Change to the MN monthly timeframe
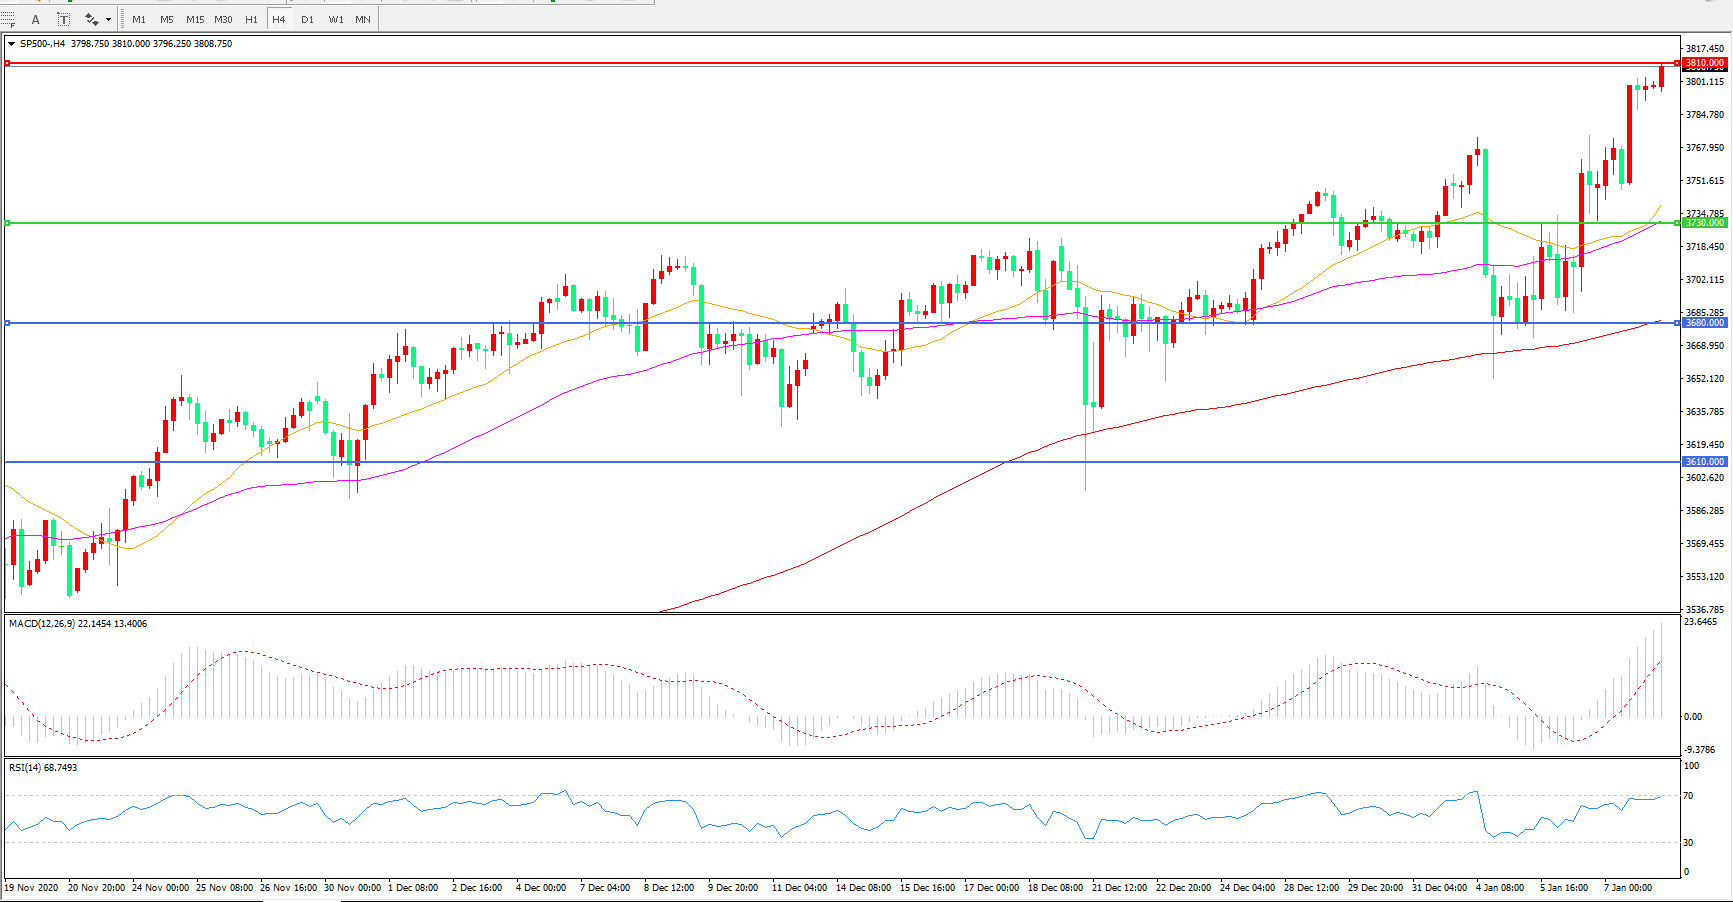The image size is (1733, 902). point(363,19)
